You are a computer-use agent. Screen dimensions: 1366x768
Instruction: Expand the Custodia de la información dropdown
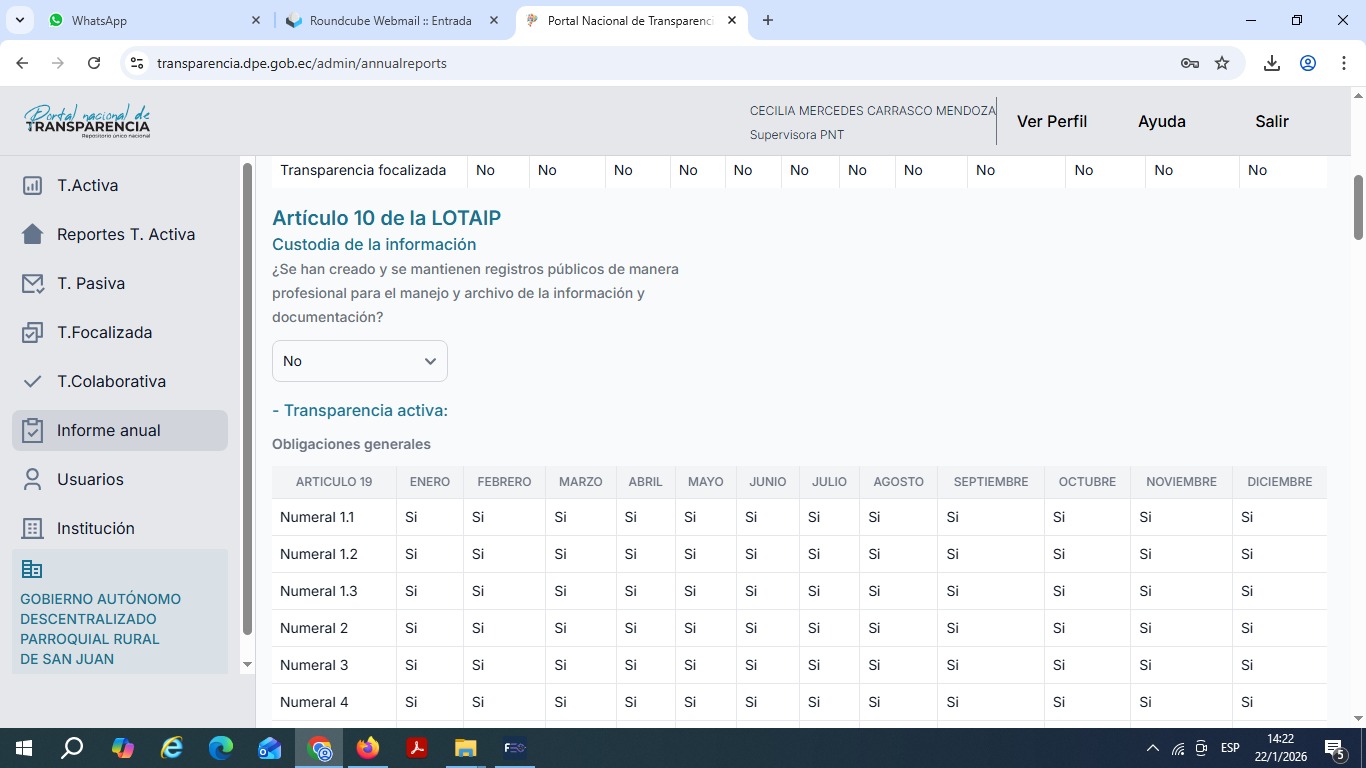point(359,361)
